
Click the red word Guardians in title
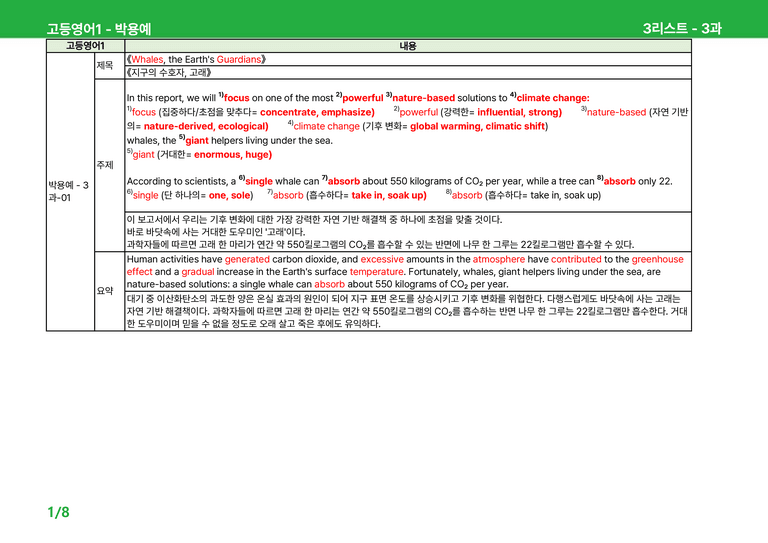[239, 59]
